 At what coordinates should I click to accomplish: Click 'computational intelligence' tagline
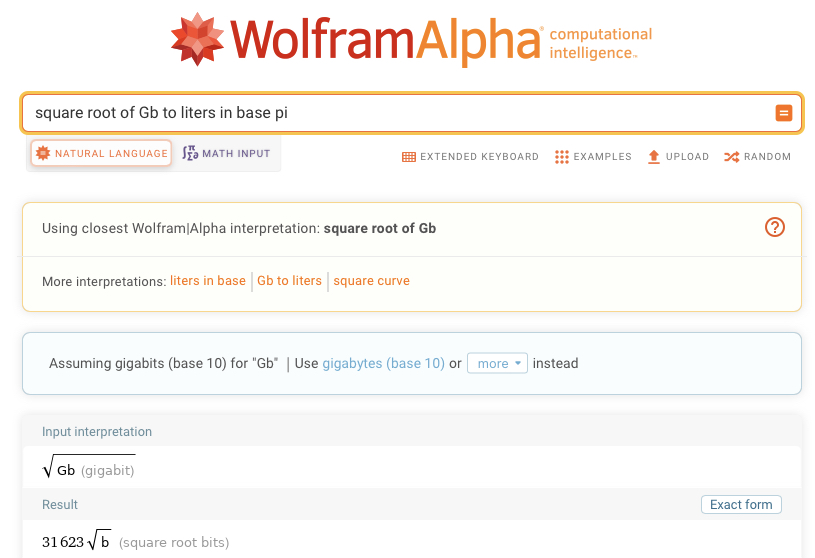pos(601,44)
